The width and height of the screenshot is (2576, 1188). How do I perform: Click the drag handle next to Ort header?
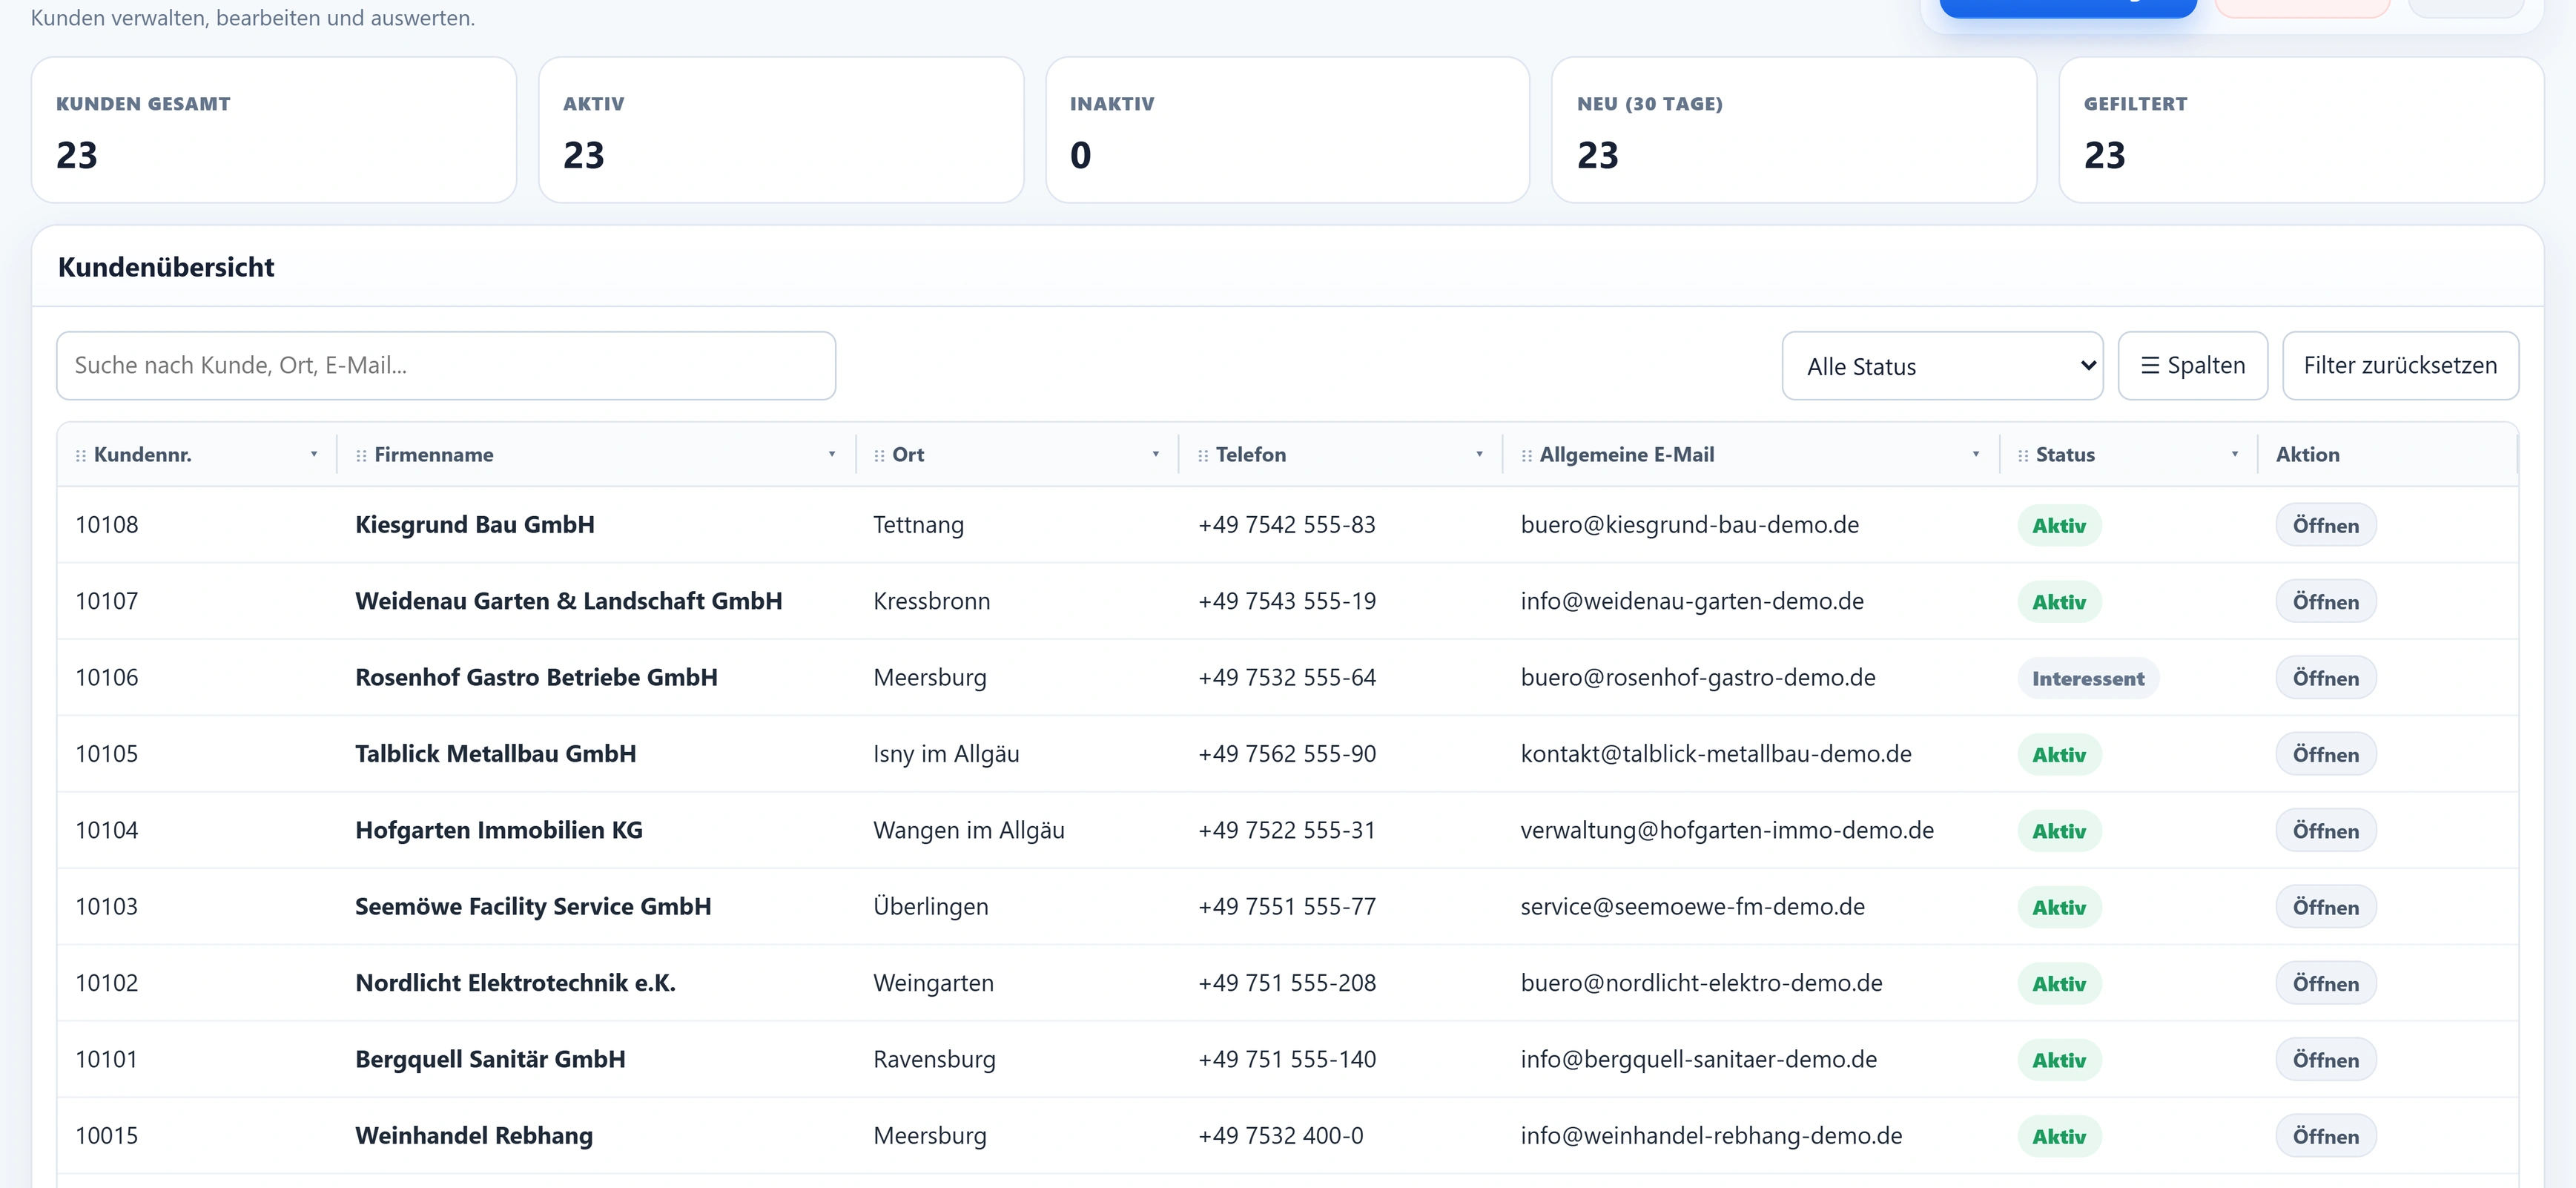pos(879,456)
